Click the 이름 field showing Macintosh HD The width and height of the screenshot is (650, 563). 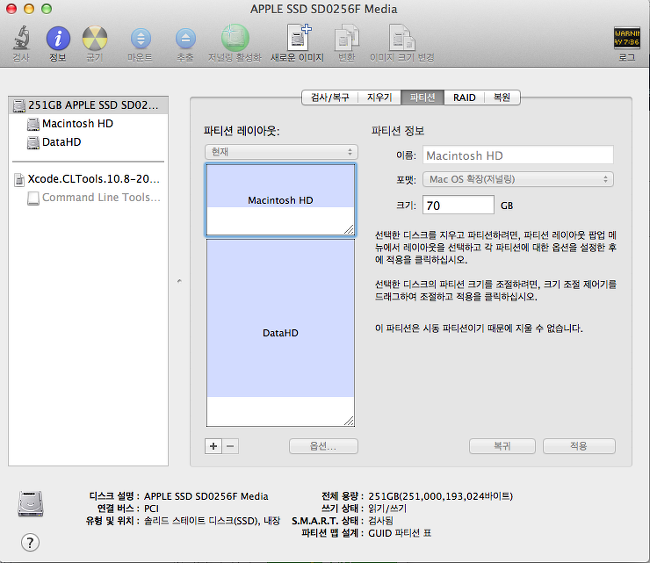518,155
